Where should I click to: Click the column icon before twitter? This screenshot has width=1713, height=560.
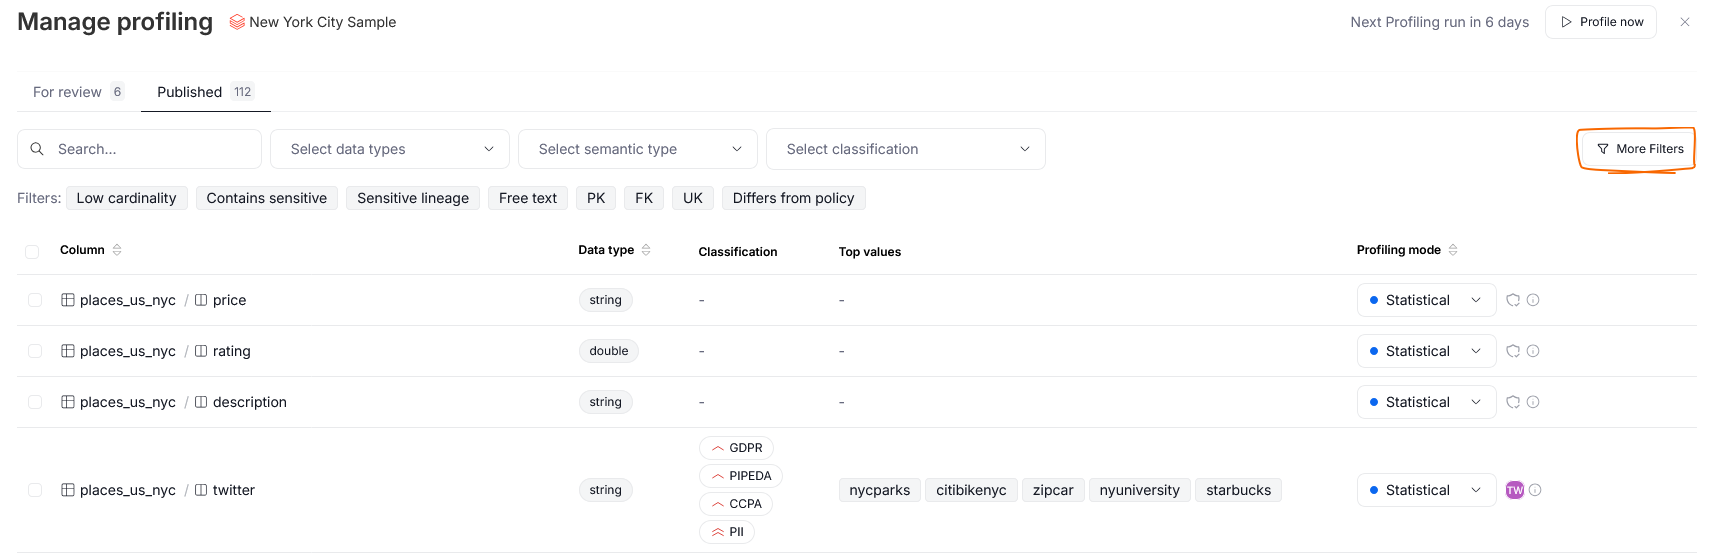click(201, 490)
